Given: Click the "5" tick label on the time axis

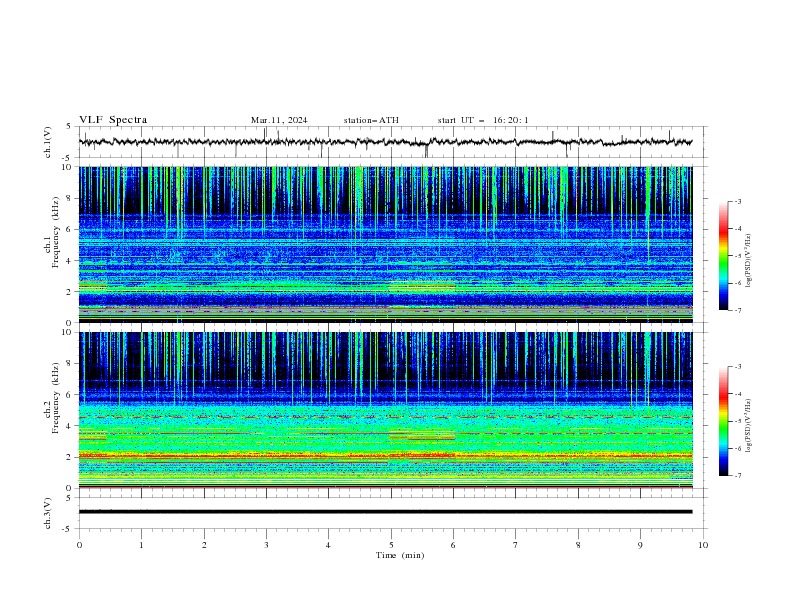Looking at the screenshot, I should click(x=391, y=545).
